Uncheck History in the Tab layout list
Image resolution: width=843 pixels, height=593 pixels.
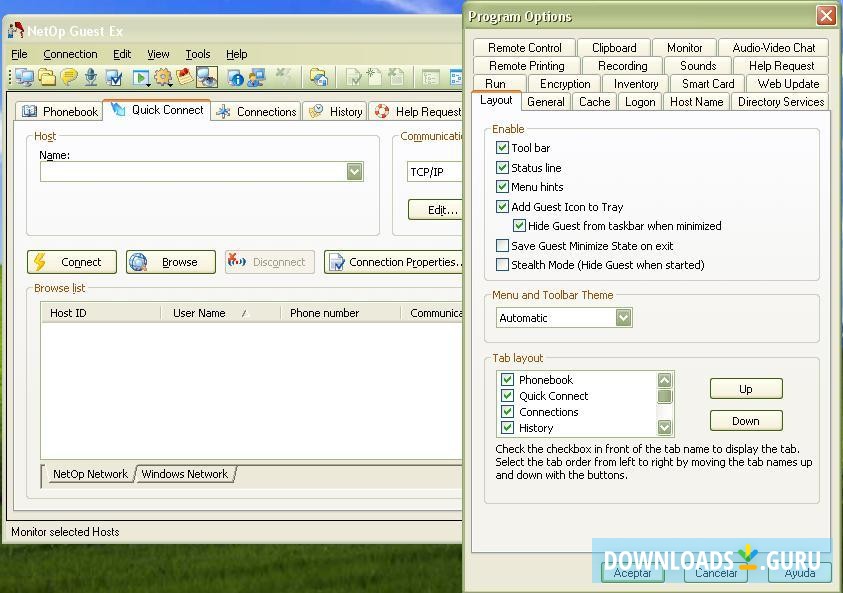click(x=507, y=427)
